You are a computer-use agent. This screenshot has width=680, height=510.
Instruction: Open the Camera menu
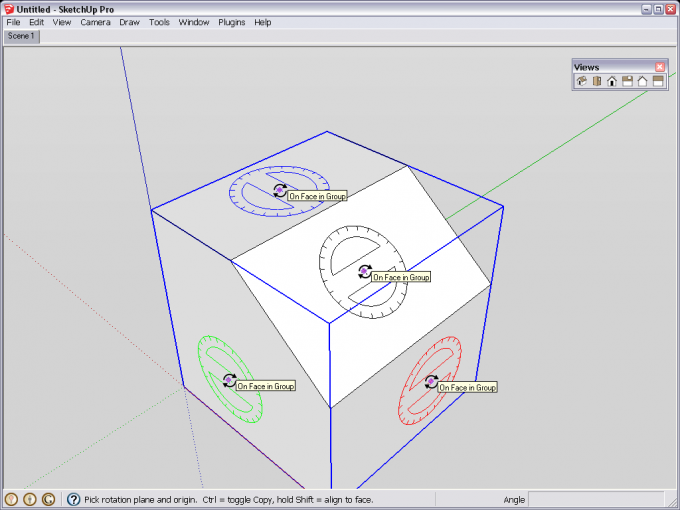(95, 22)
